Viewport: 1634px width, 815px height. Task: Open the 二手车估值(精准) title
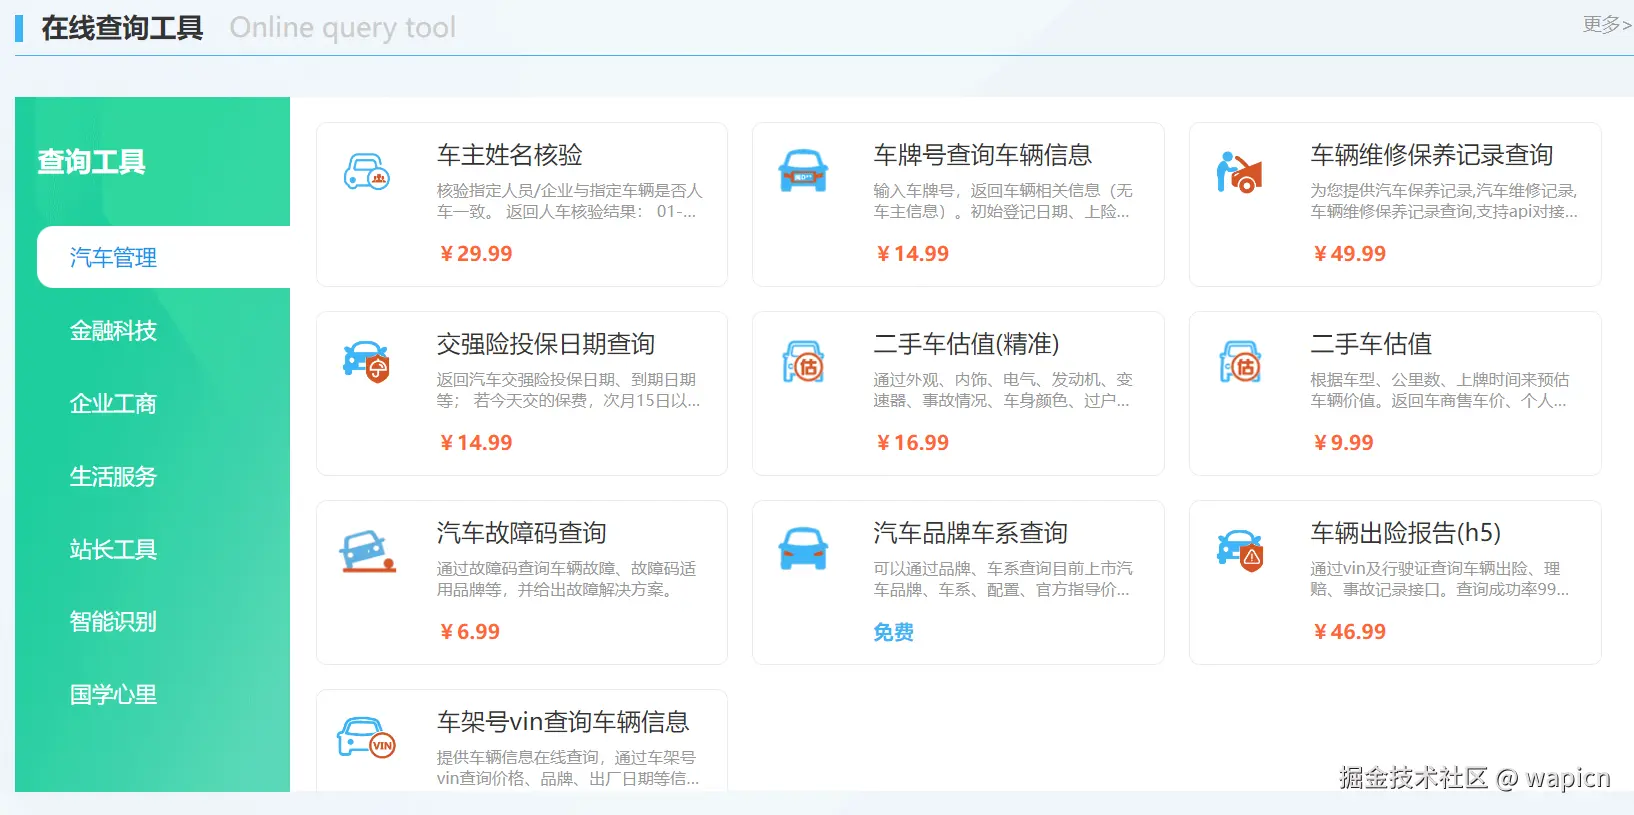[966, 344]
